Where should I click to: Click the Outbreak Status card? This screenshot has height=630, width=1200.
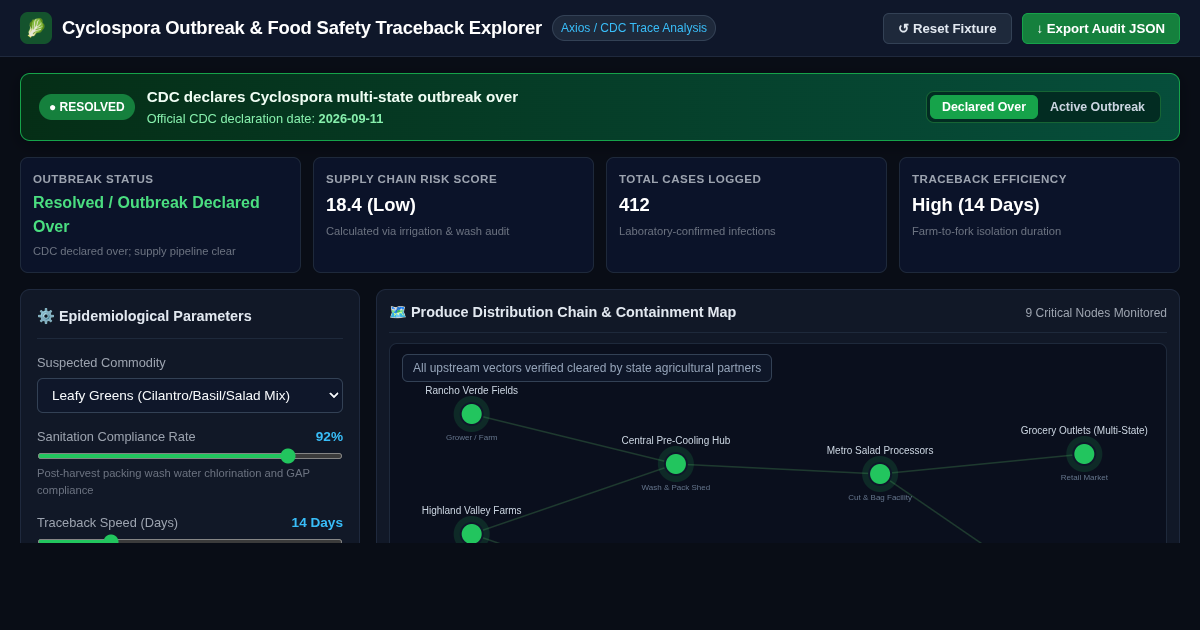[160, 215]
